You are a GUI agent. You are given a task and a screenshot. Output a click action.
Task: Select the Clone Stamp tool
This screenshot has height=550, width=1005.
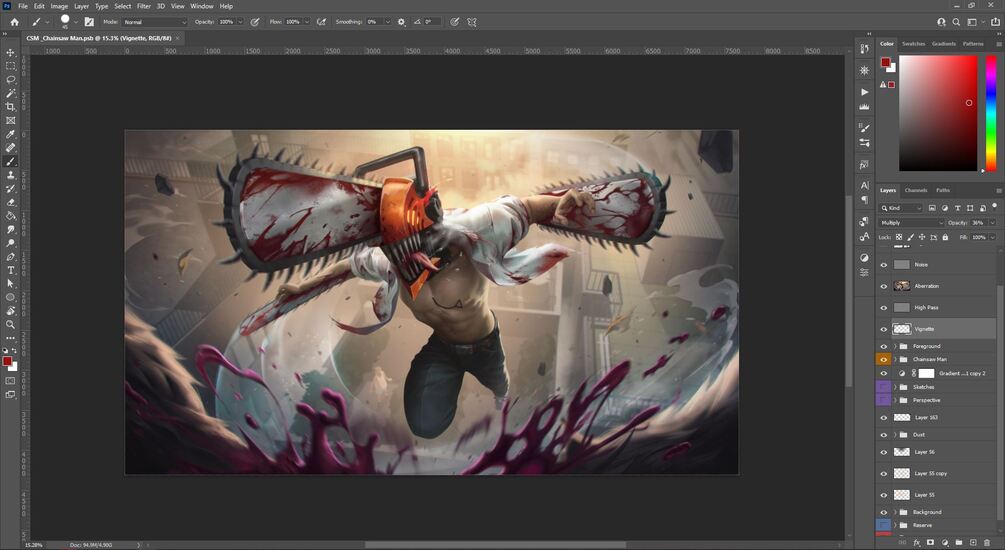[x=10, y=175]
